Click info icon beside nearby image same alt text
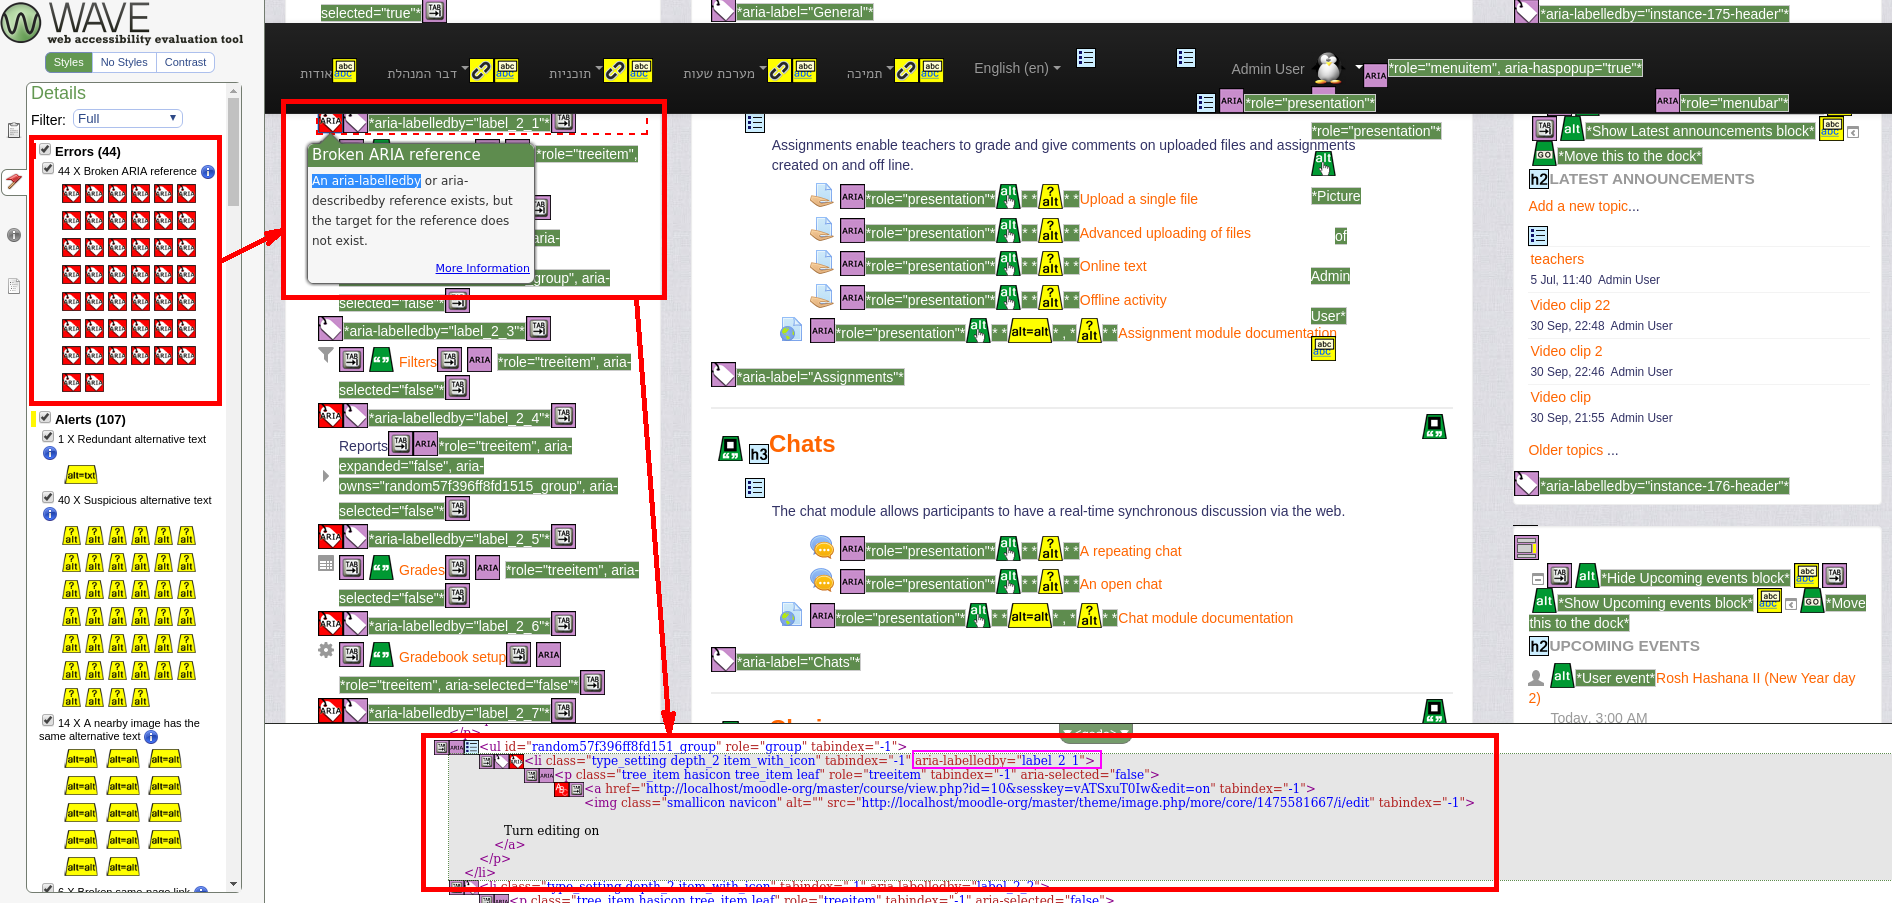This screenshot has width=1892, height=903. tap(151, 737)
